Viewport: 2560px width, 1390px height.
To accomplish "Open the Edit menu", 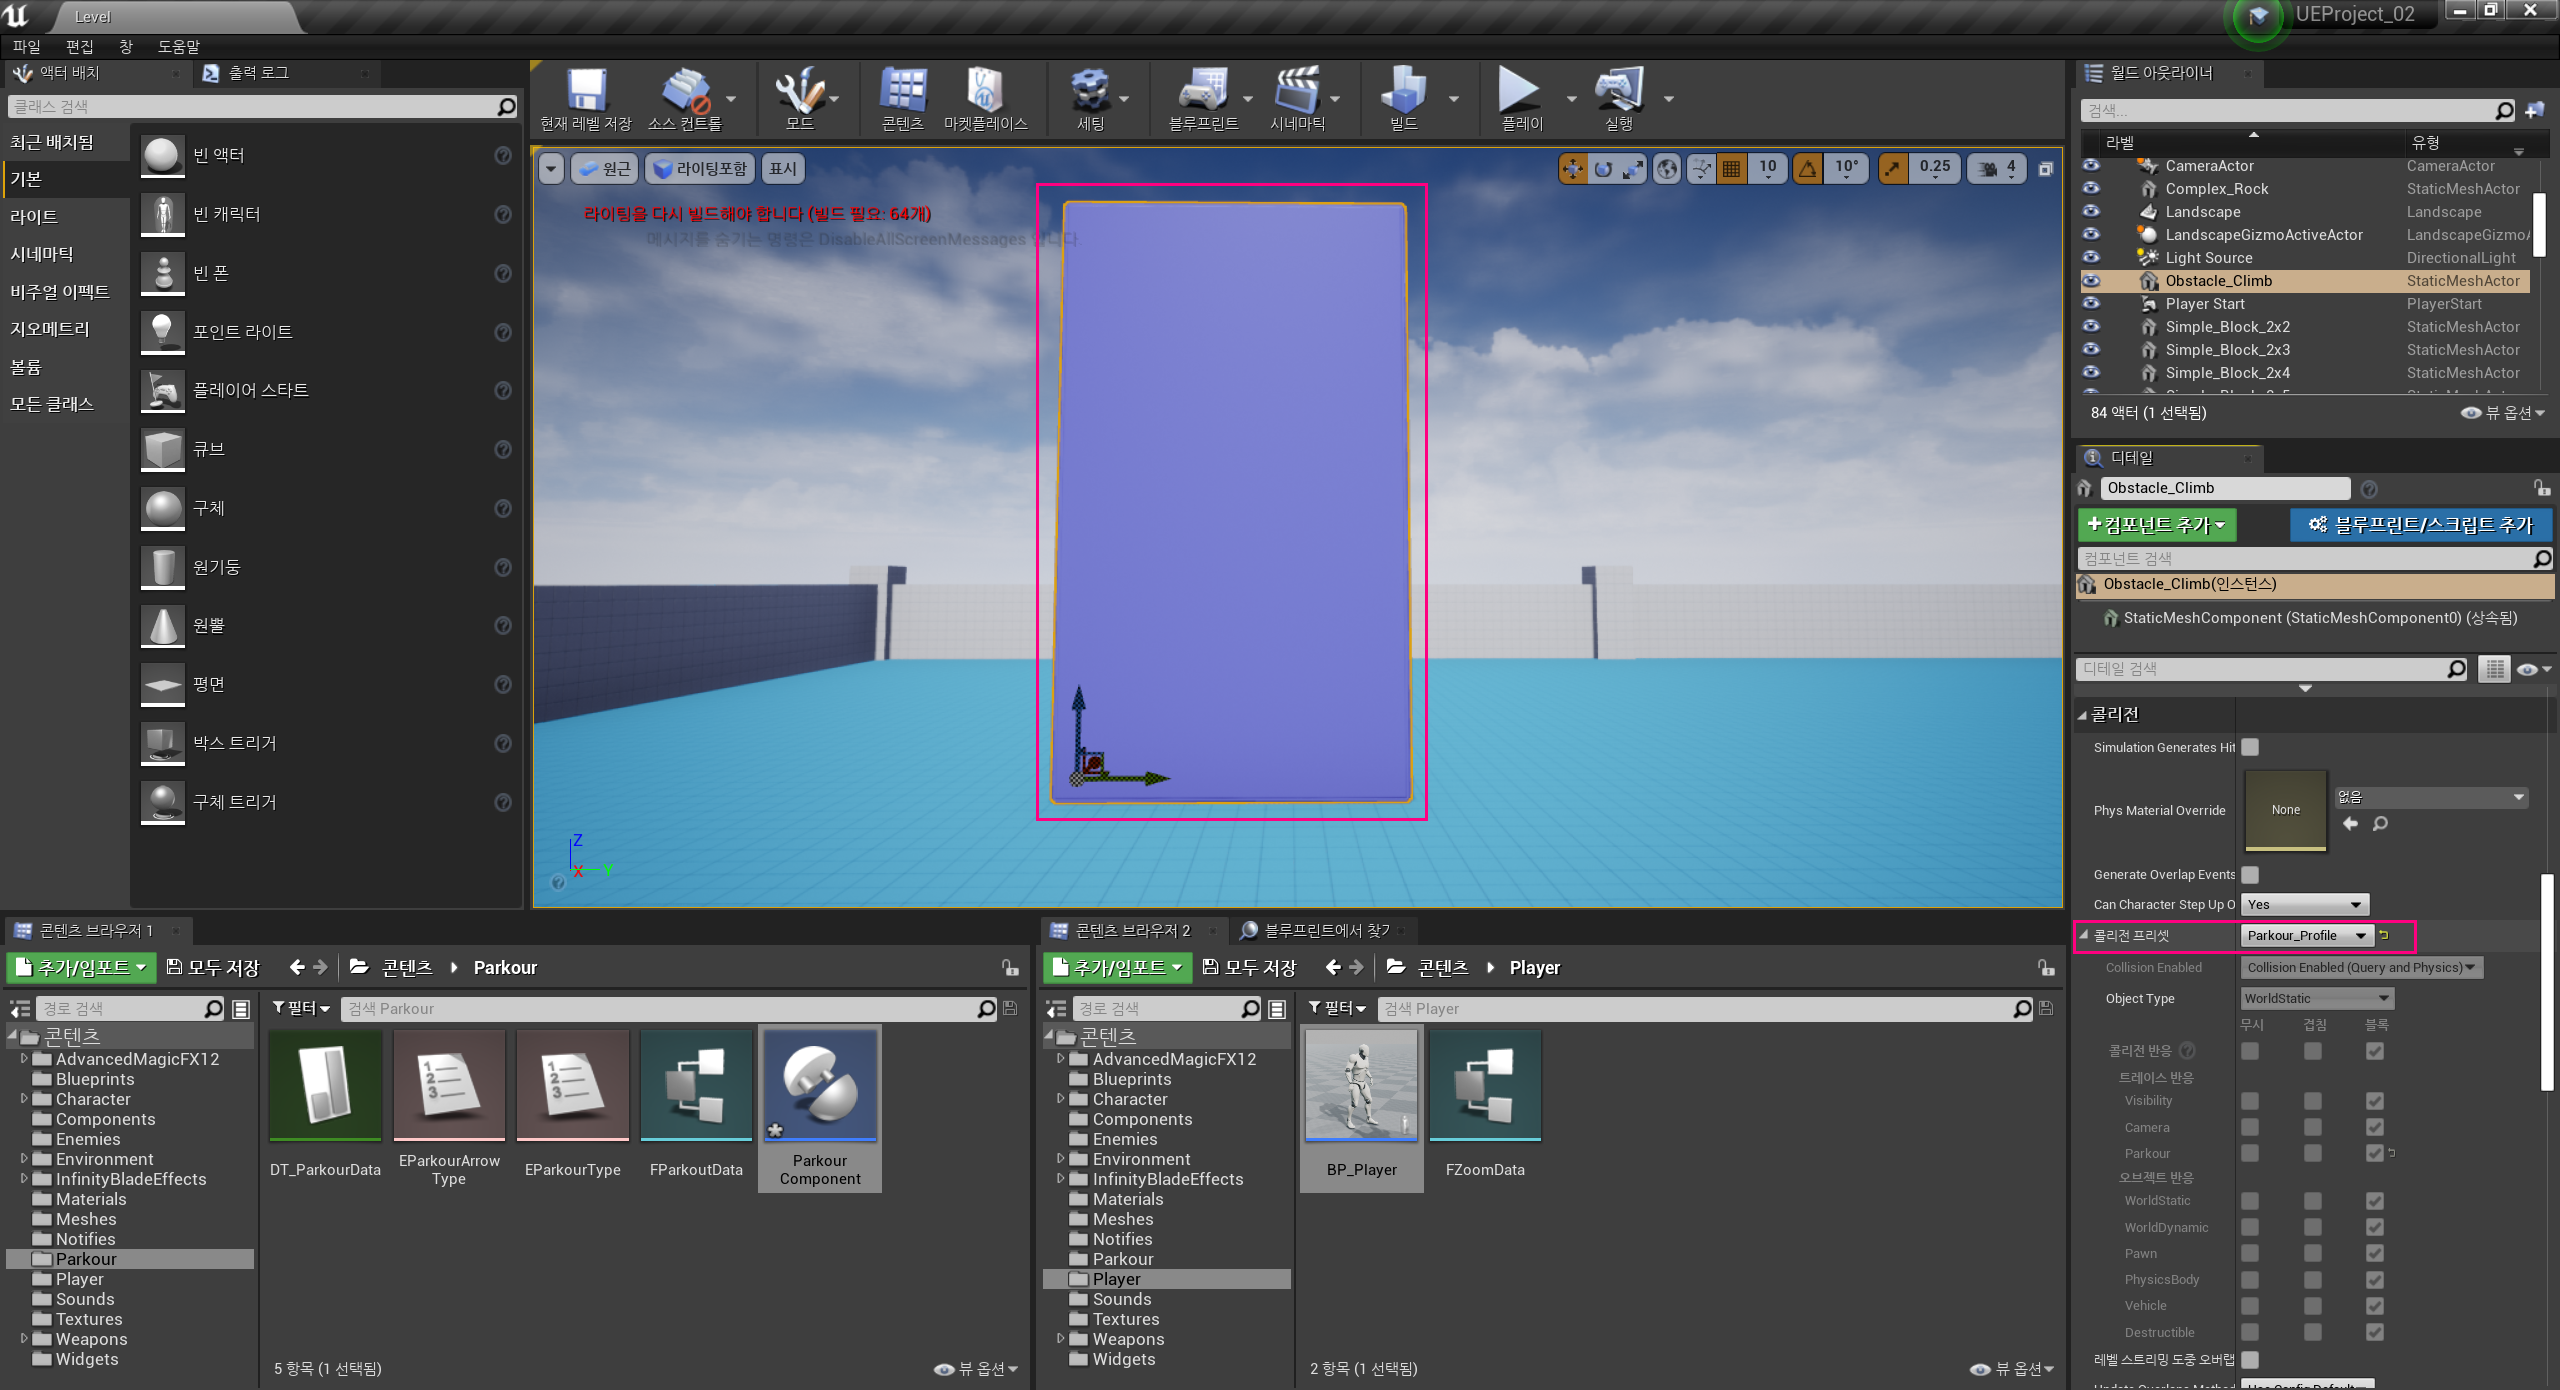I will click(79, 47).
